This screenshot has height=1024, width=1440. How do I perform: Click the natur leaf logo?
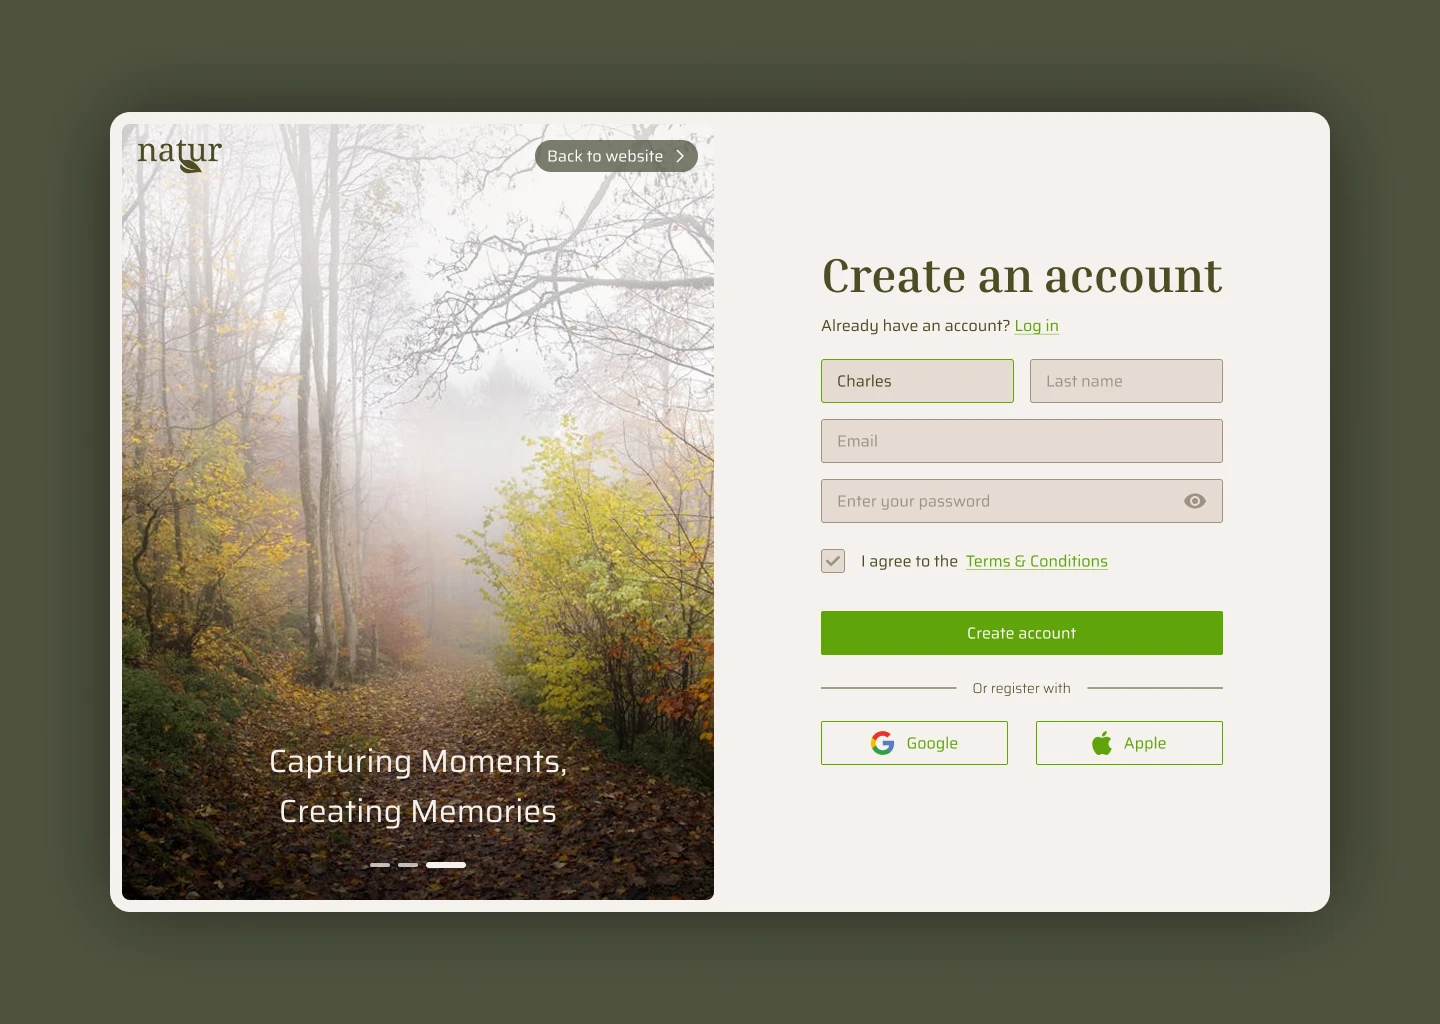tap(179, 154)
